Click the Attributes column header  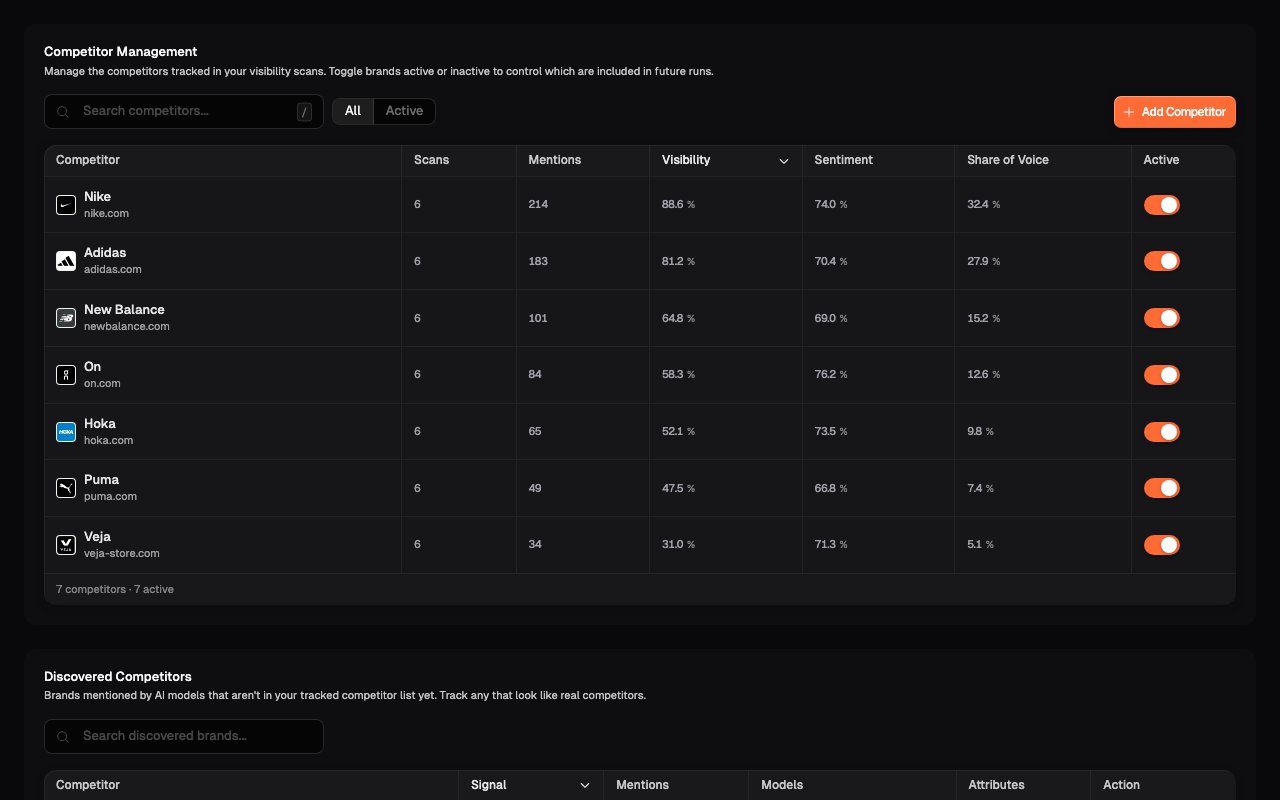click(996, 785)
